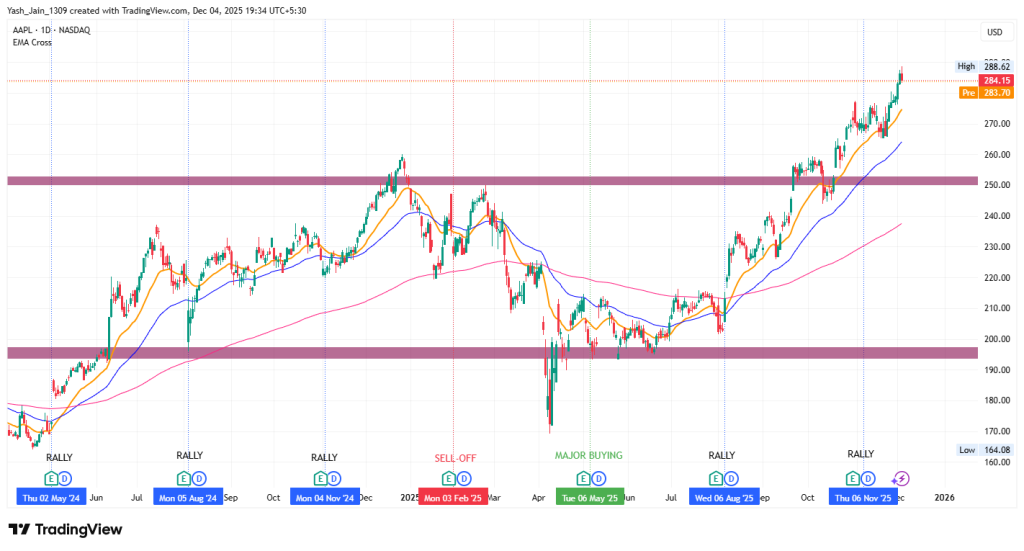Click dividend D icon above Tue 06 May '25
The image size is (1024, 551).
coord(599,479)
